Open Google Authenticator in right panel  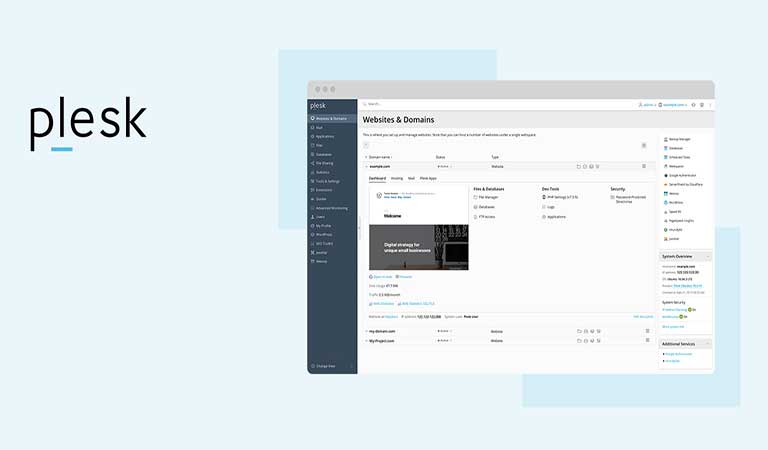(x=680, y=175)
